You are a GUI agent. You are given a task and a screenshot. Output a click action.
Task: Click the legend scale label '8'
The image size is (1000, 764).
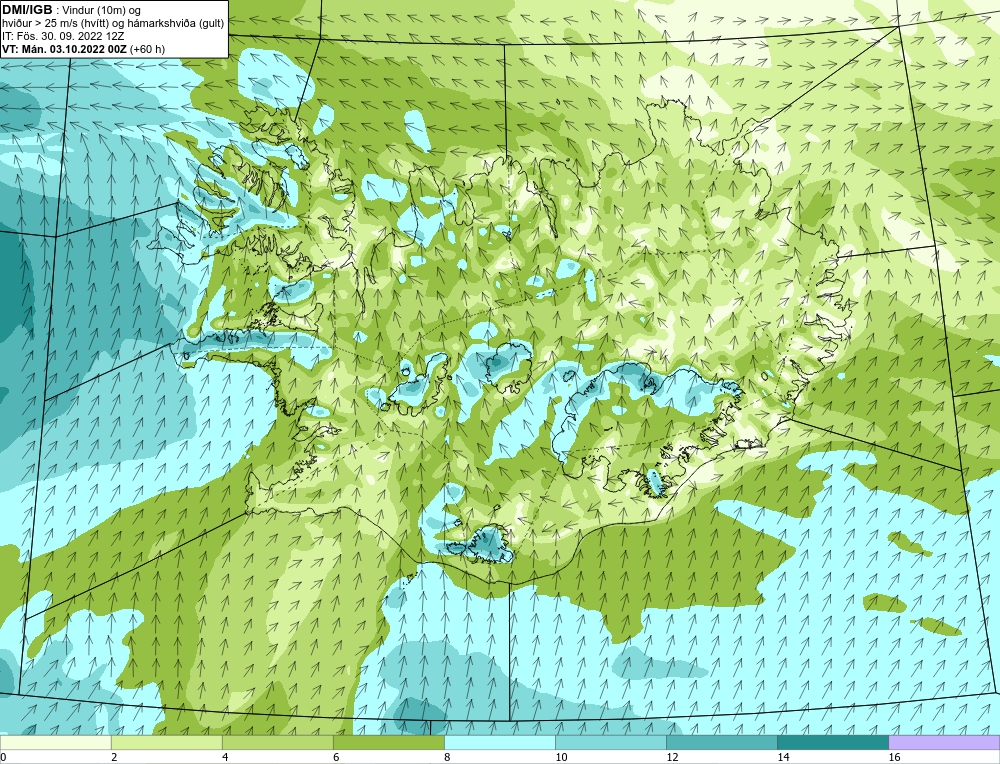[x=447, y=757]
